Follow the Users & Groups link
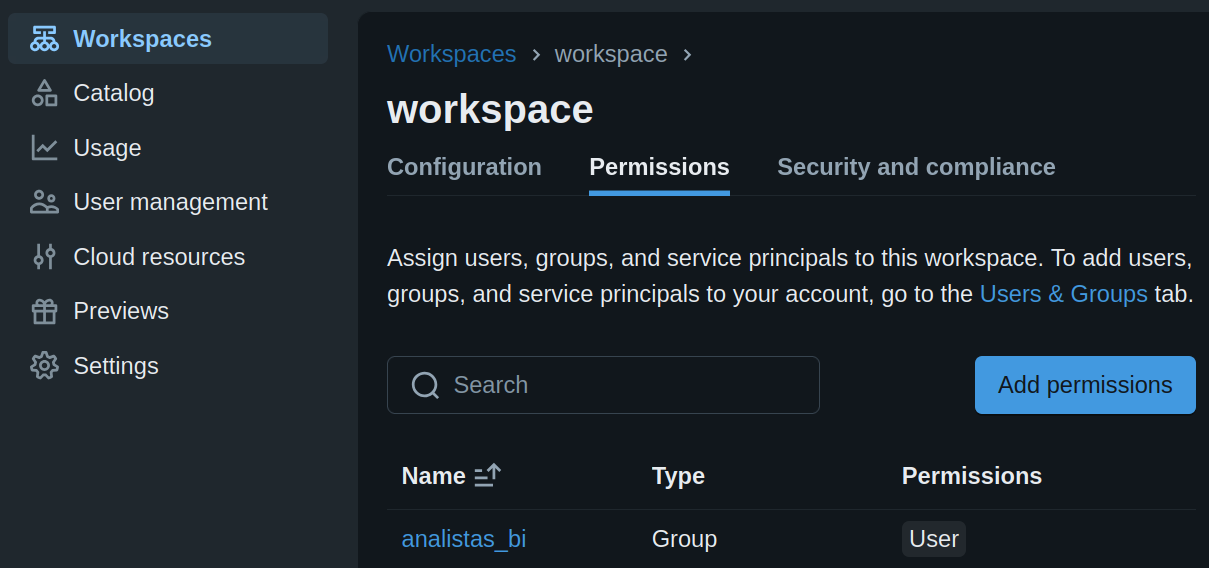Image resolution: width=1209 pixels, height=568 pixels. pos(1063,294)
